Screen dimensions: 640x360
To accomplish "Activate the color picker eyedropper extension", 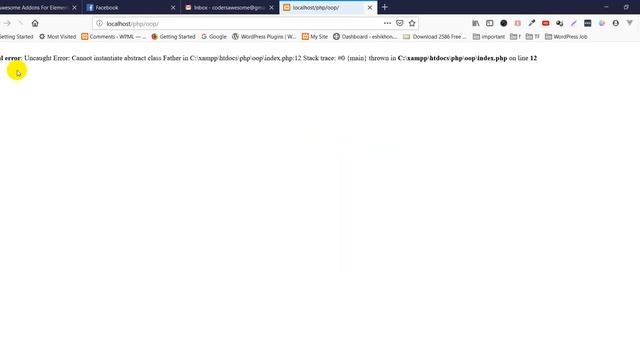I will tap(531, 23).
